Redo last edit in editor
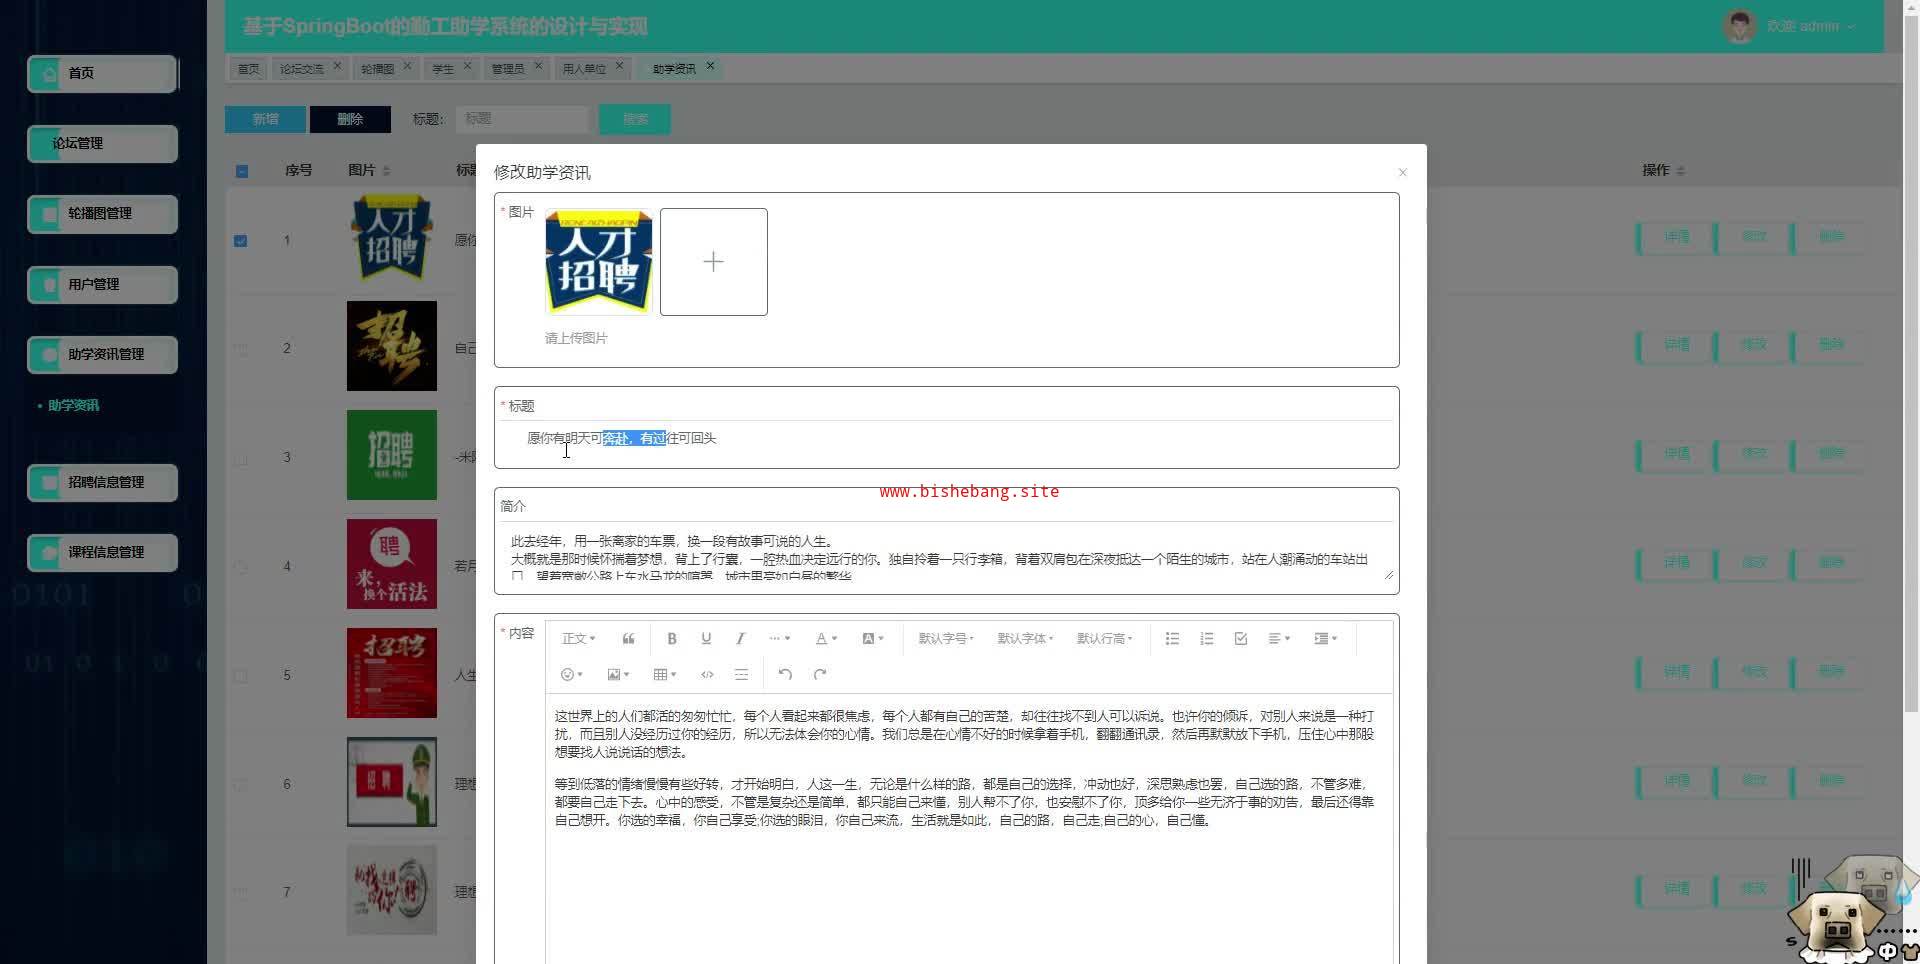1920x964 pixels. [x=820, y=675]
